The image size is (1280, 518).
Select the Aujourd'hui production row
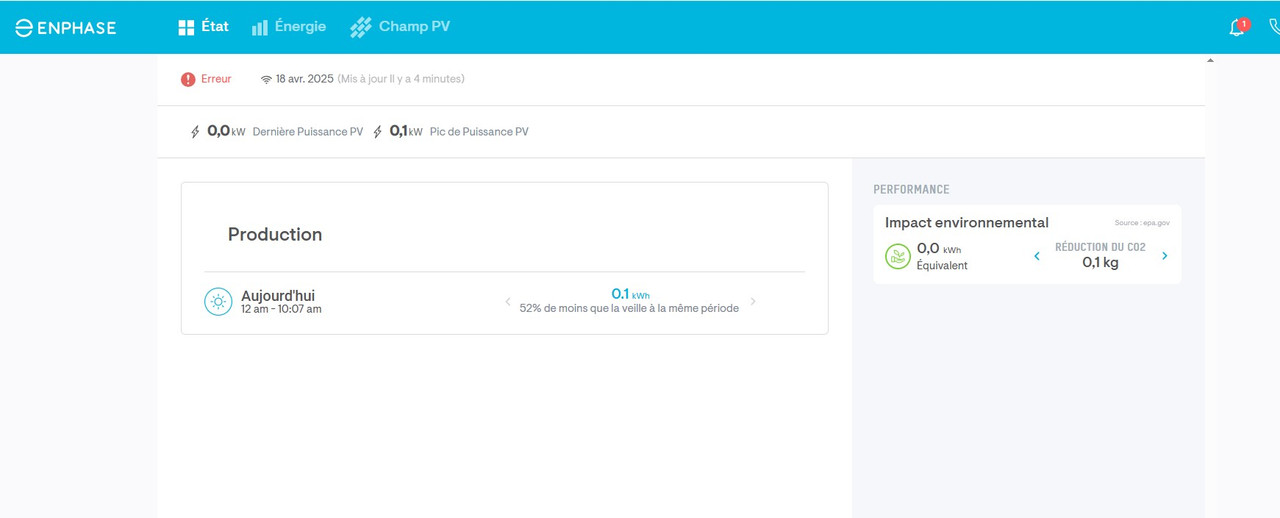click(504, 302)
